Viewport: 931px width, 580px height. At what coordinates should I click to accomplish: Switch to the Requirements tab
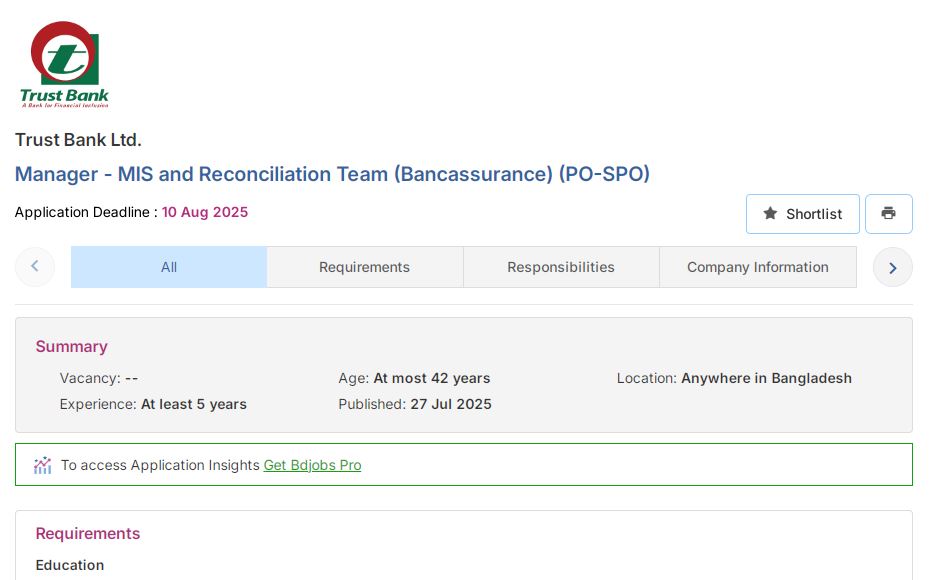pyautogui.click(x=364, y=267)
